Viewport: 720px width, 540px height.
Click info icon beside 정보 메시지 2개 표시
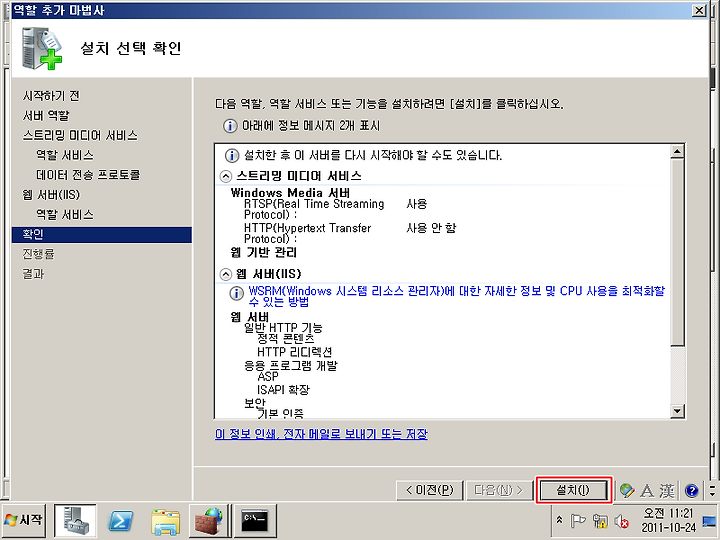tap(230, 126)
